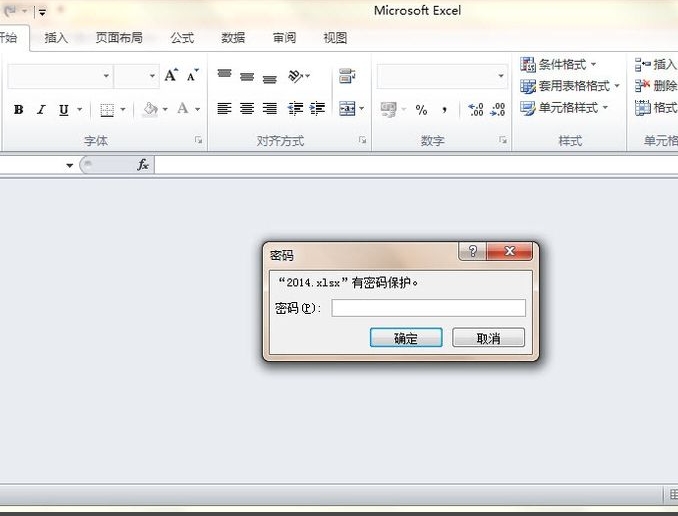Image resolution: width=678 pixels, height=516 pixels.
Task: Click the comma style icon
Action: point(444,110)
